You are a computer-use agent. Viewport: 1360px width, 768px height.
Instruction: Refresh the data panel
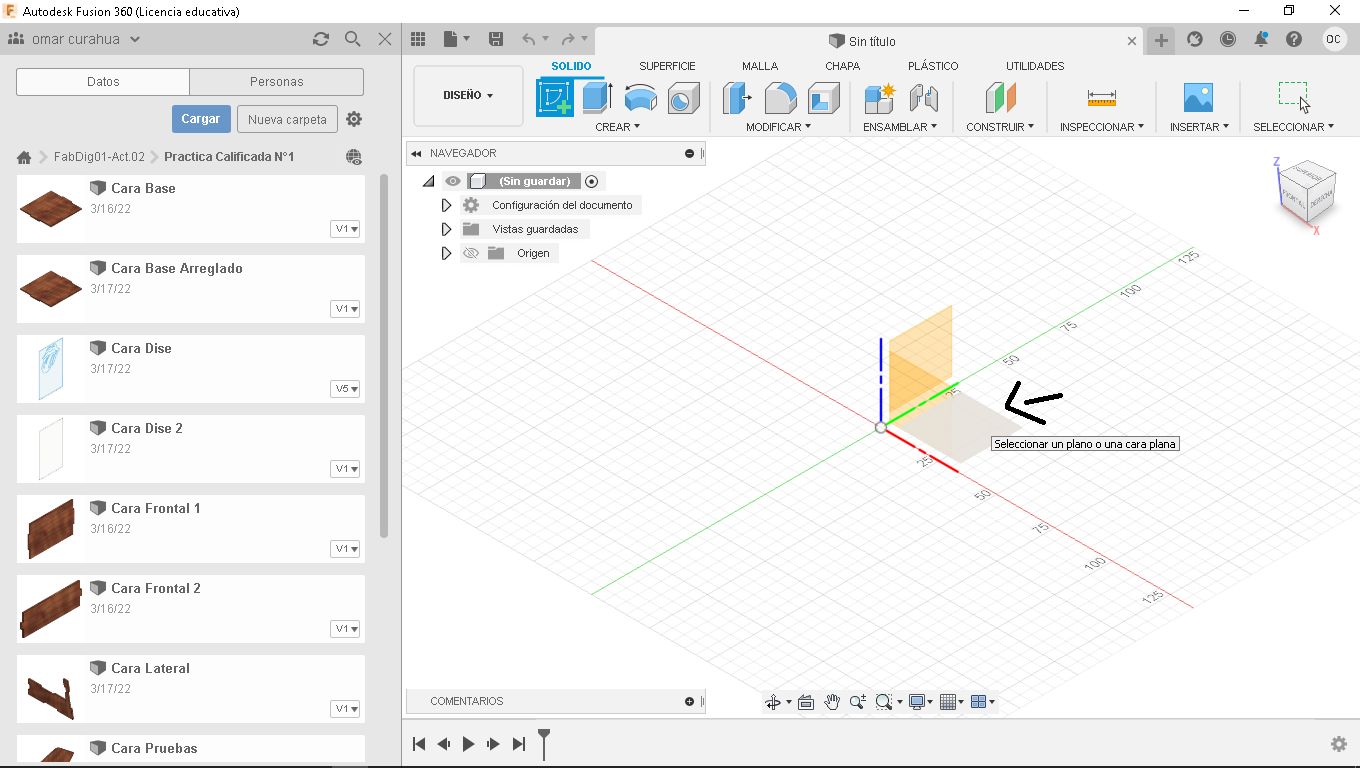321,39
